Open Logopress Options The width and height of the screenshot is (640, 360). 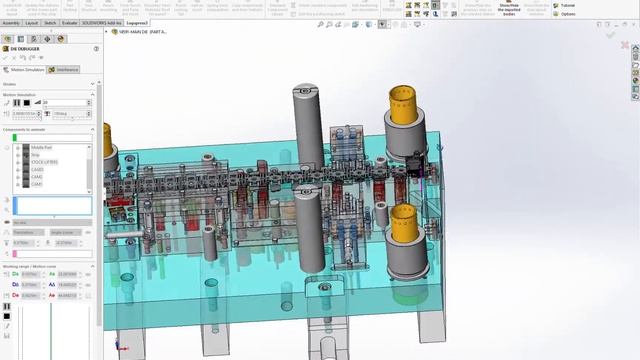click(x=564, y=14)
